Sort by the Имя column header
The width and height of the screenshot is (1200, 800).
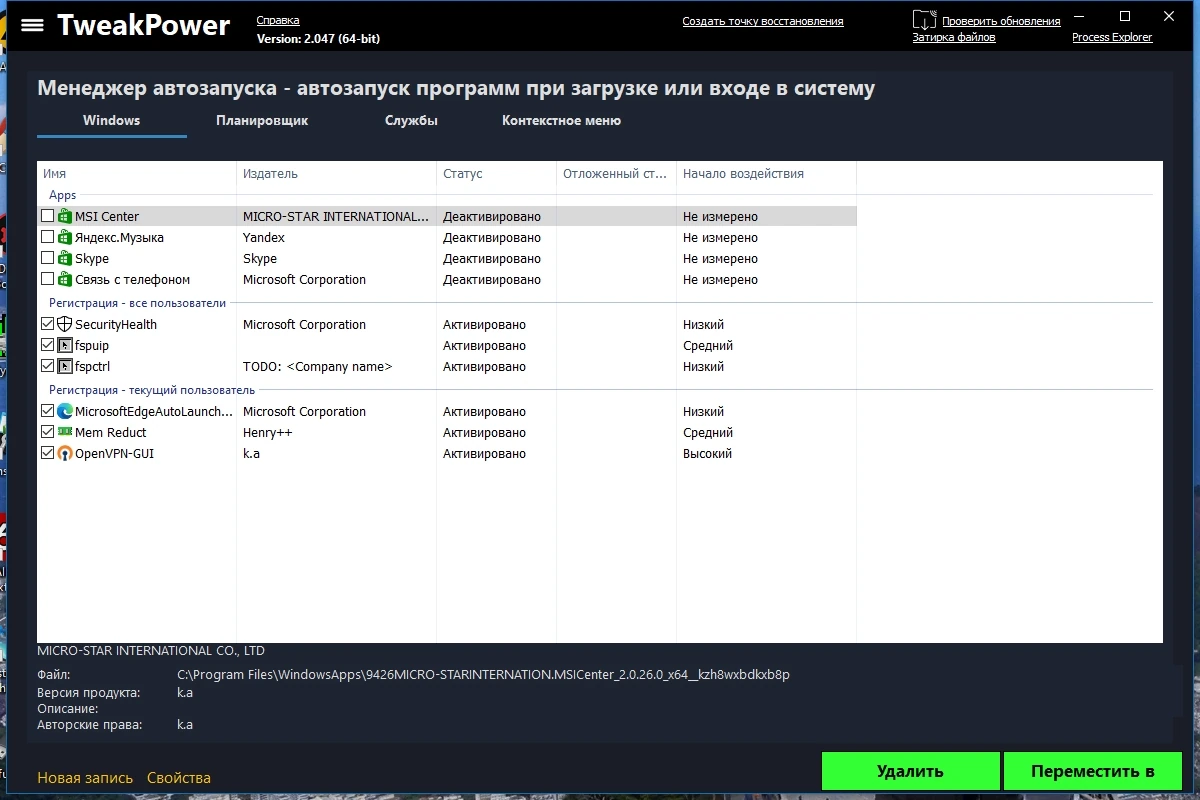136,173
